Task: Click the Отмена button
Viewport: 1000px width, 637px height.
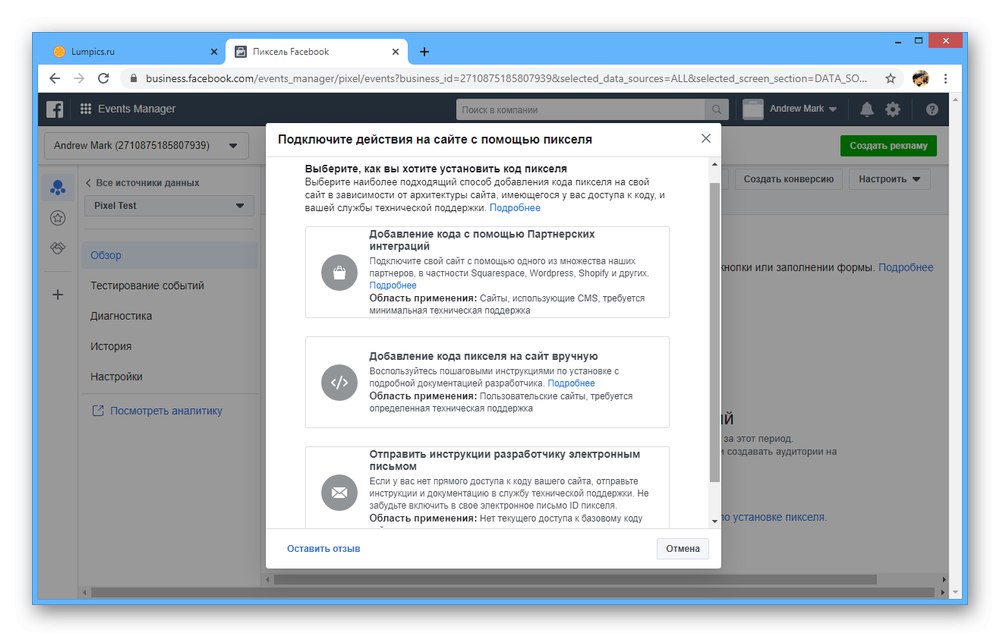Action: [682, 548]
